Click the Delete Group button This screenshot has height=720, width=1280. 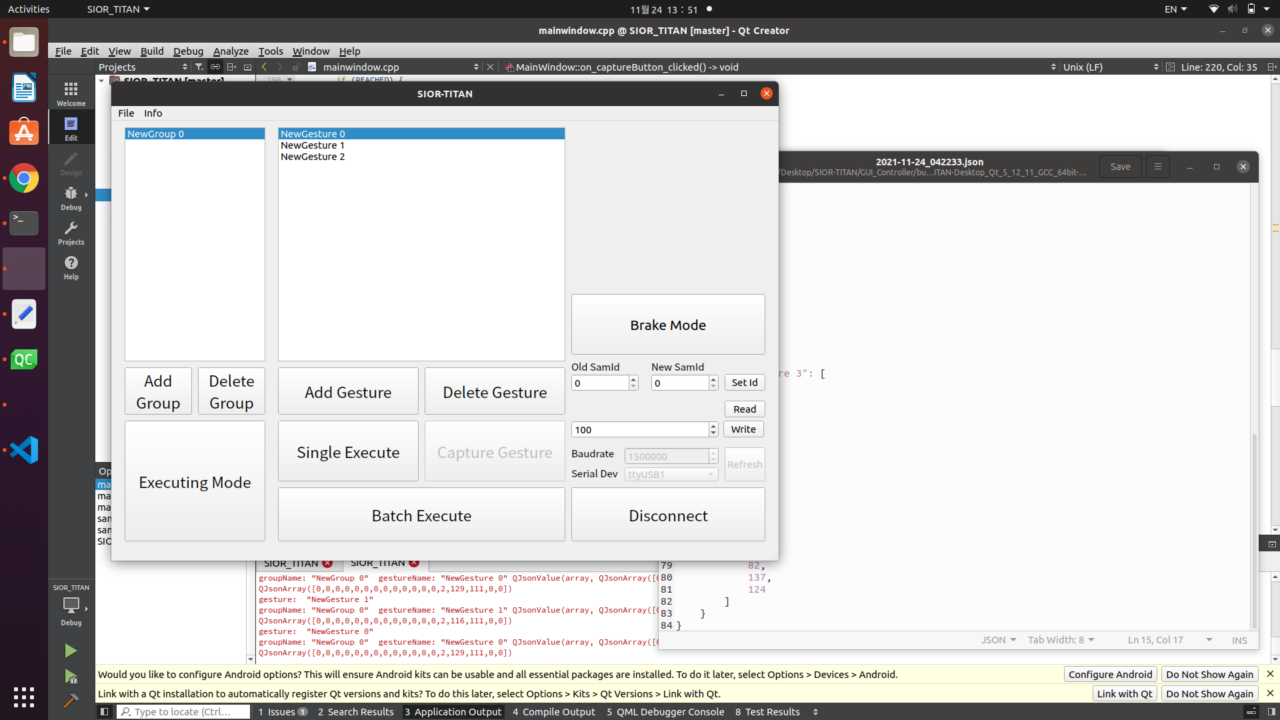pos(232,392)
